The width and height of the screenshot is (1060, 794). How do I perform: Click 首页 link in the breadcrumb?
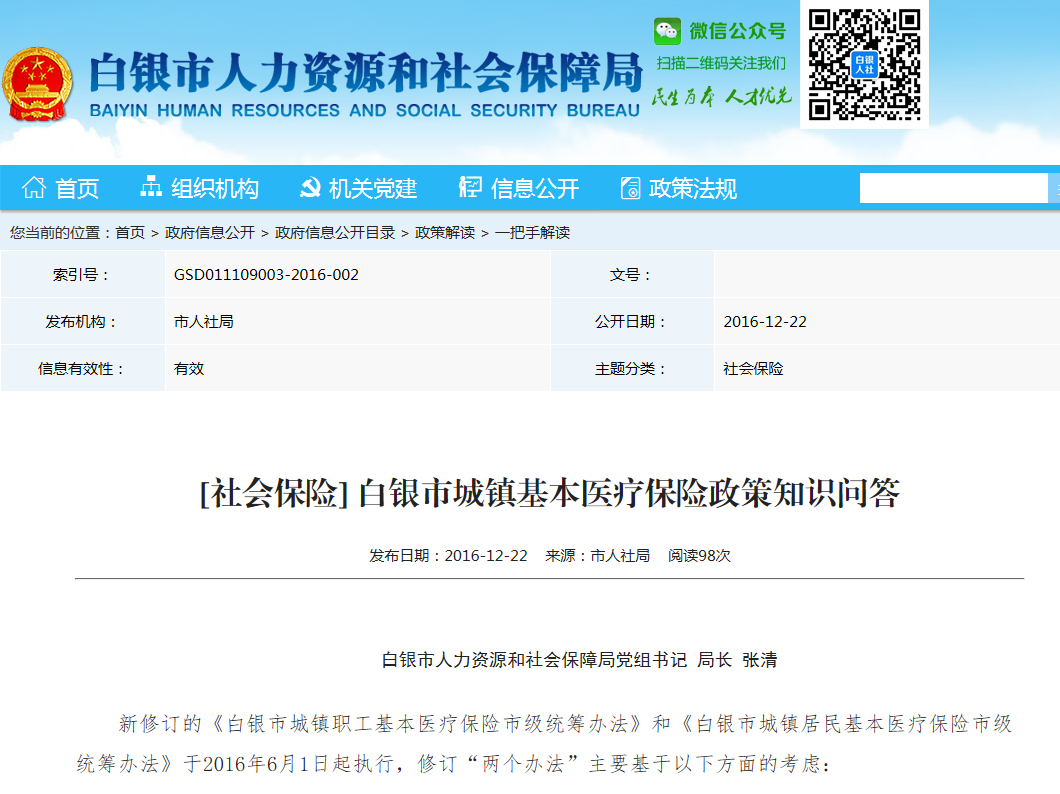(x=130, y=232)
